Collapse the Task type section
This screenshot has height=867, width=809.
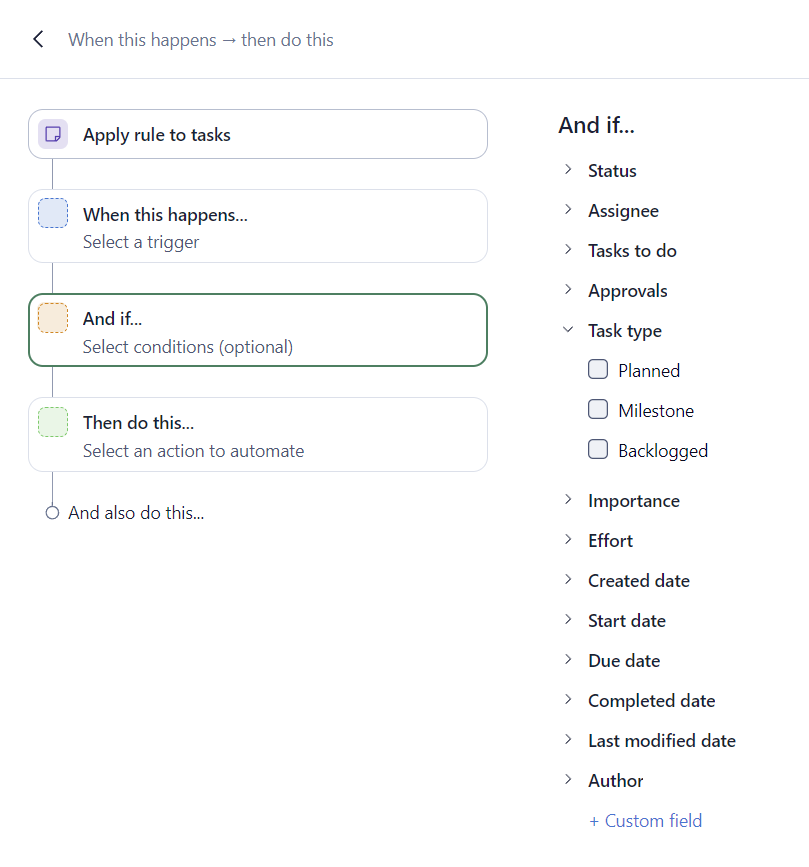[x=568, y=330]
